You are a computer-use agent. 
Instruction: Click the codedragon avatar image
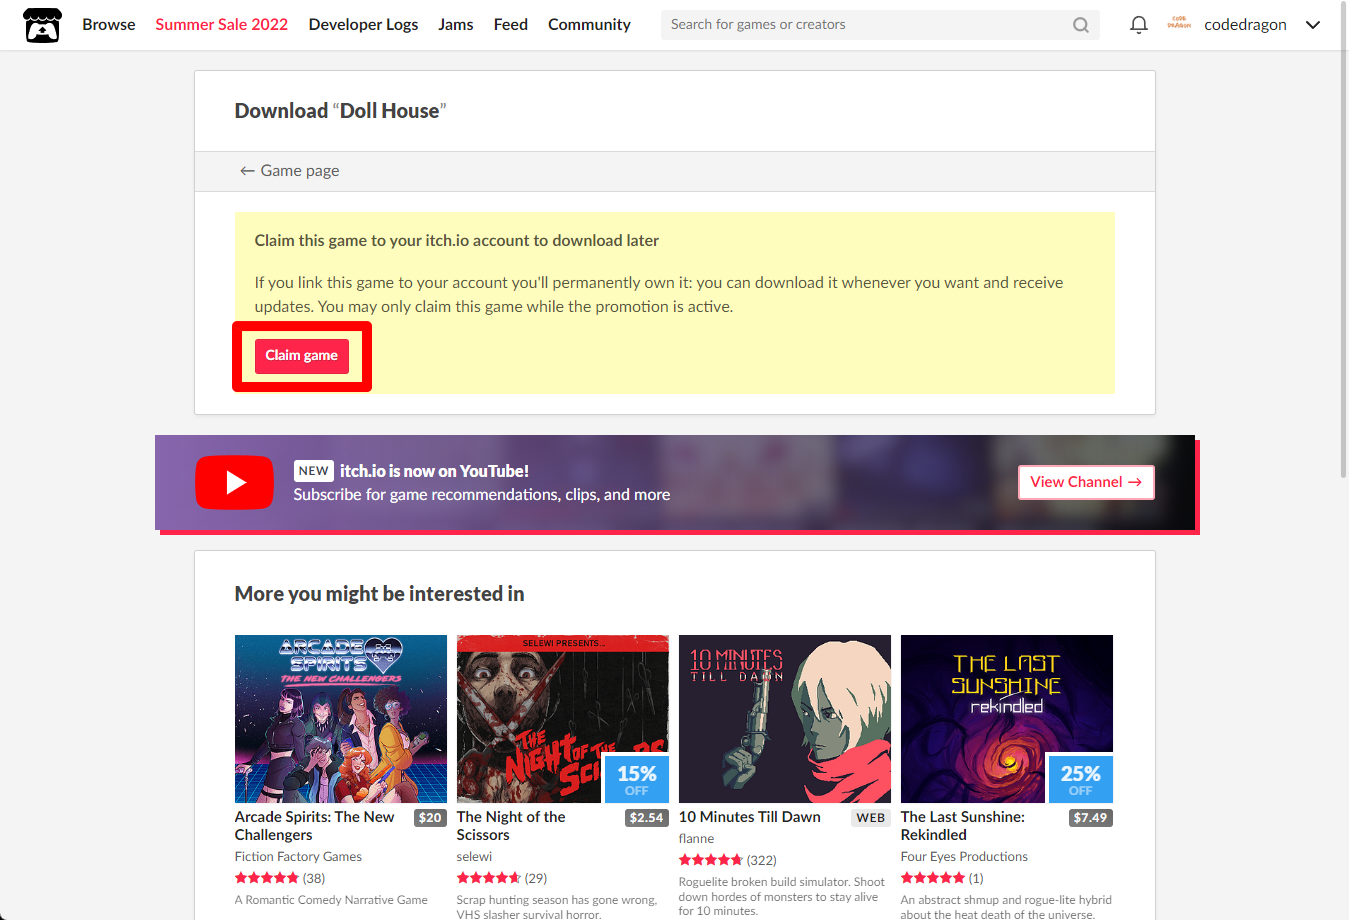coord(1179,24)
